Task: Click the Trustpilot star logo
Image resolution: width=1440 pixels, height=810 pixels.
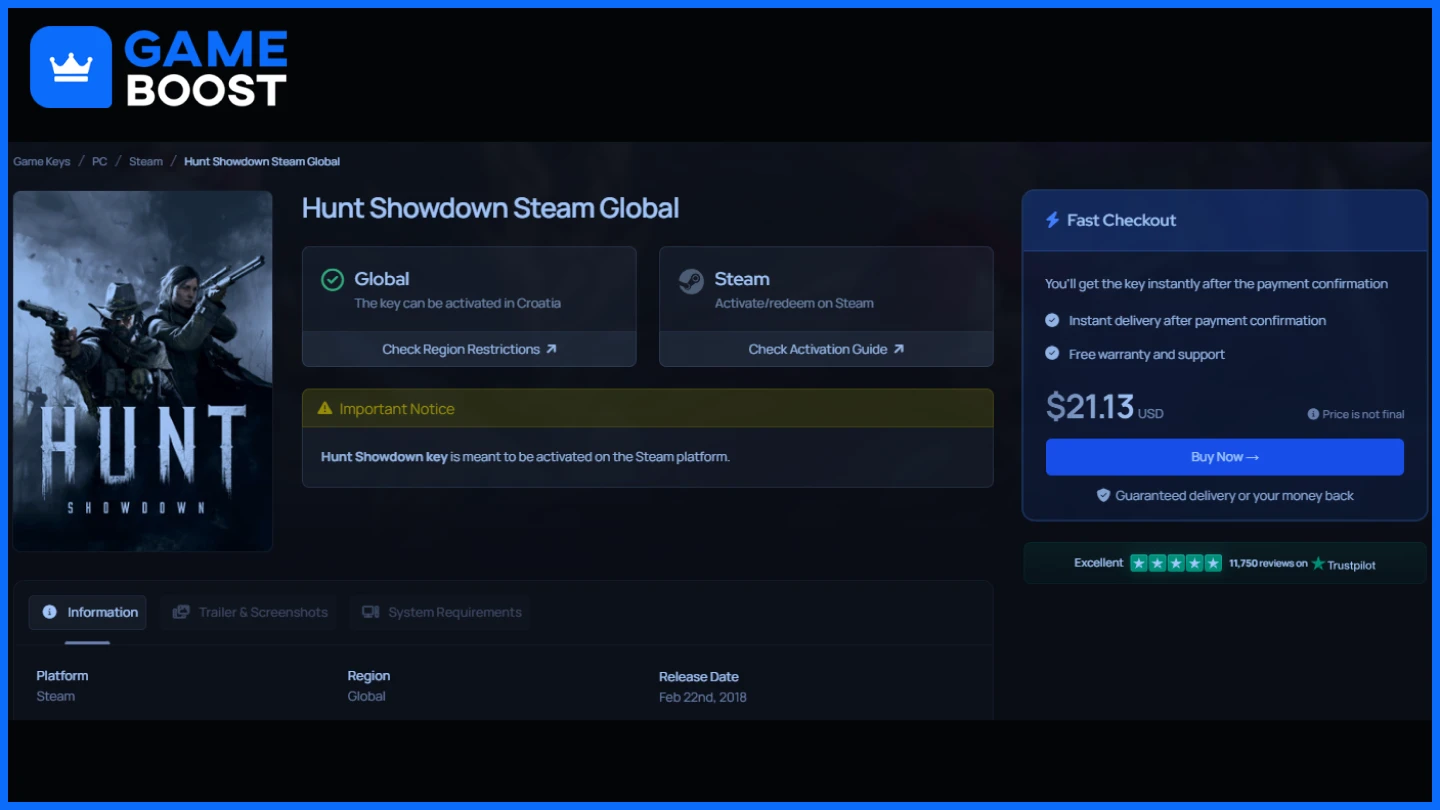Action: click(1318, 564)
